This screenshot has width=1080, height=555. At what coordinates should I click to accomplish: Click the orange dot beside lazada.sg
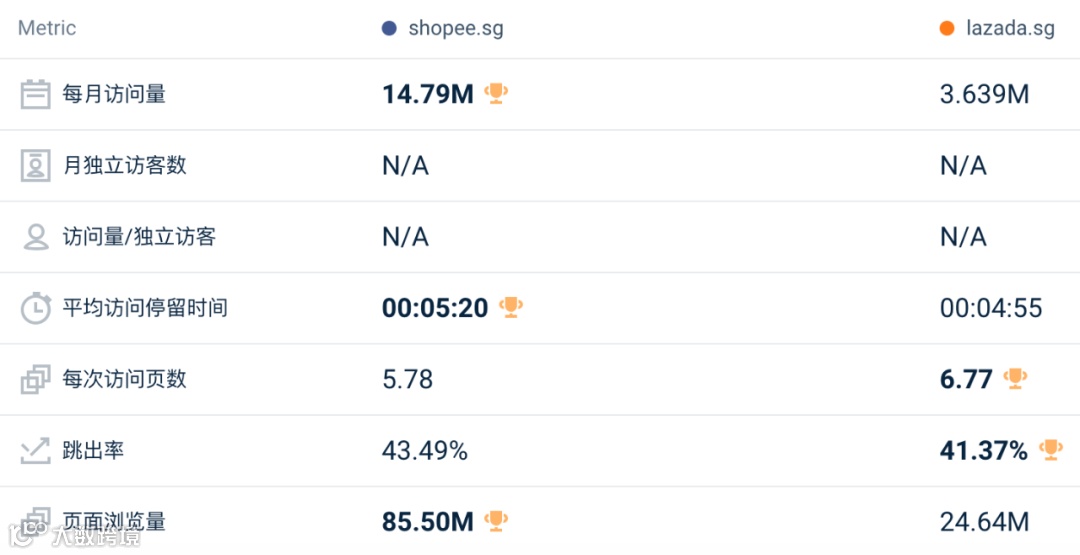947,28
